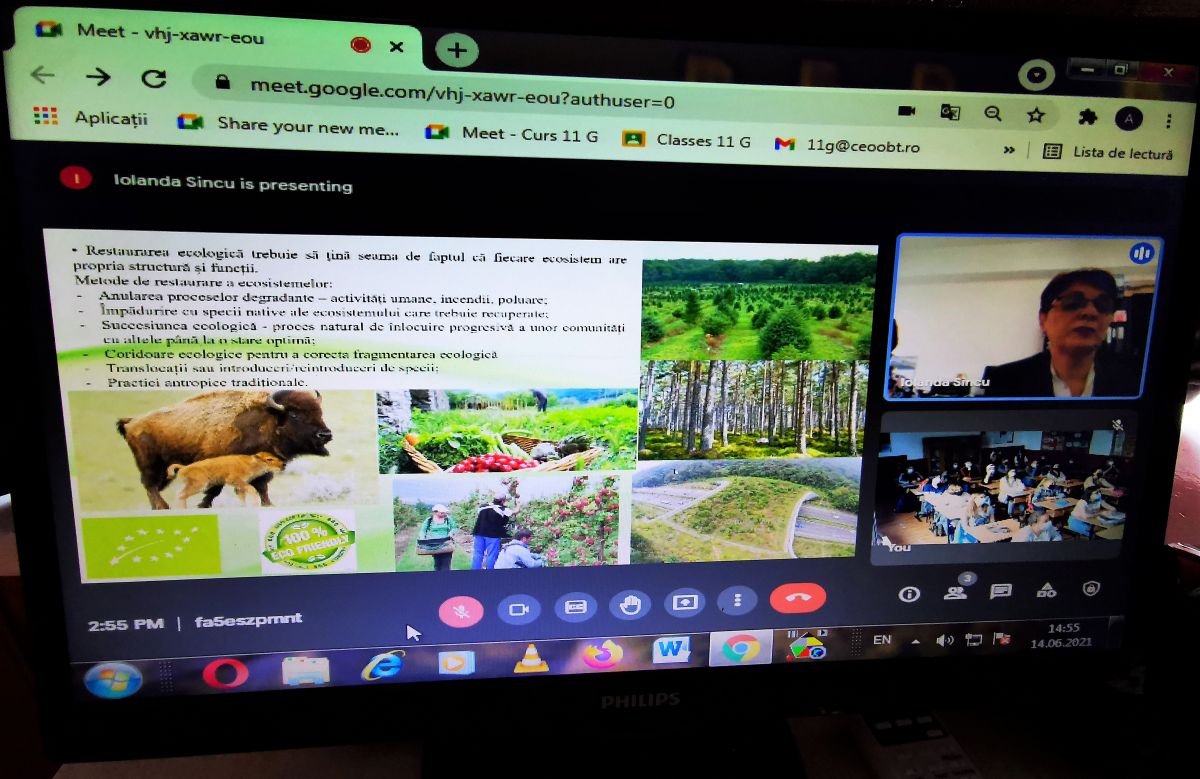The height and width of the screenshot is (779, 1200).
Task: Open Lista de lectură reading list
Action: point(1108,153)
